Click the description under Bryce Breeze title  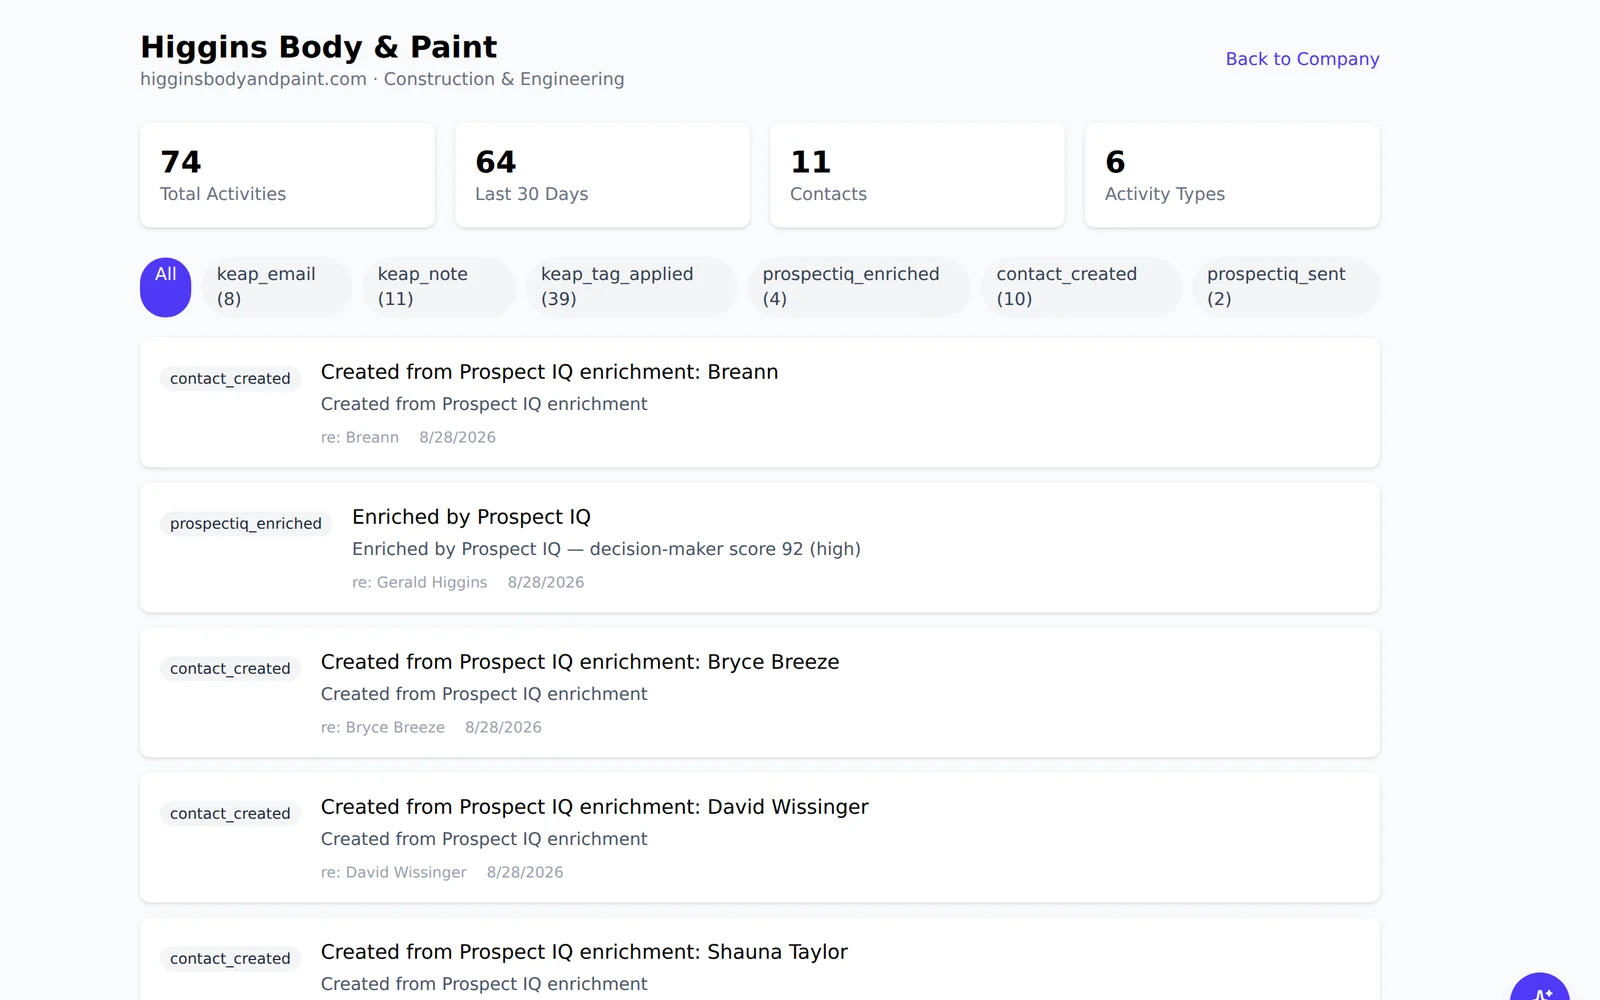484,694
